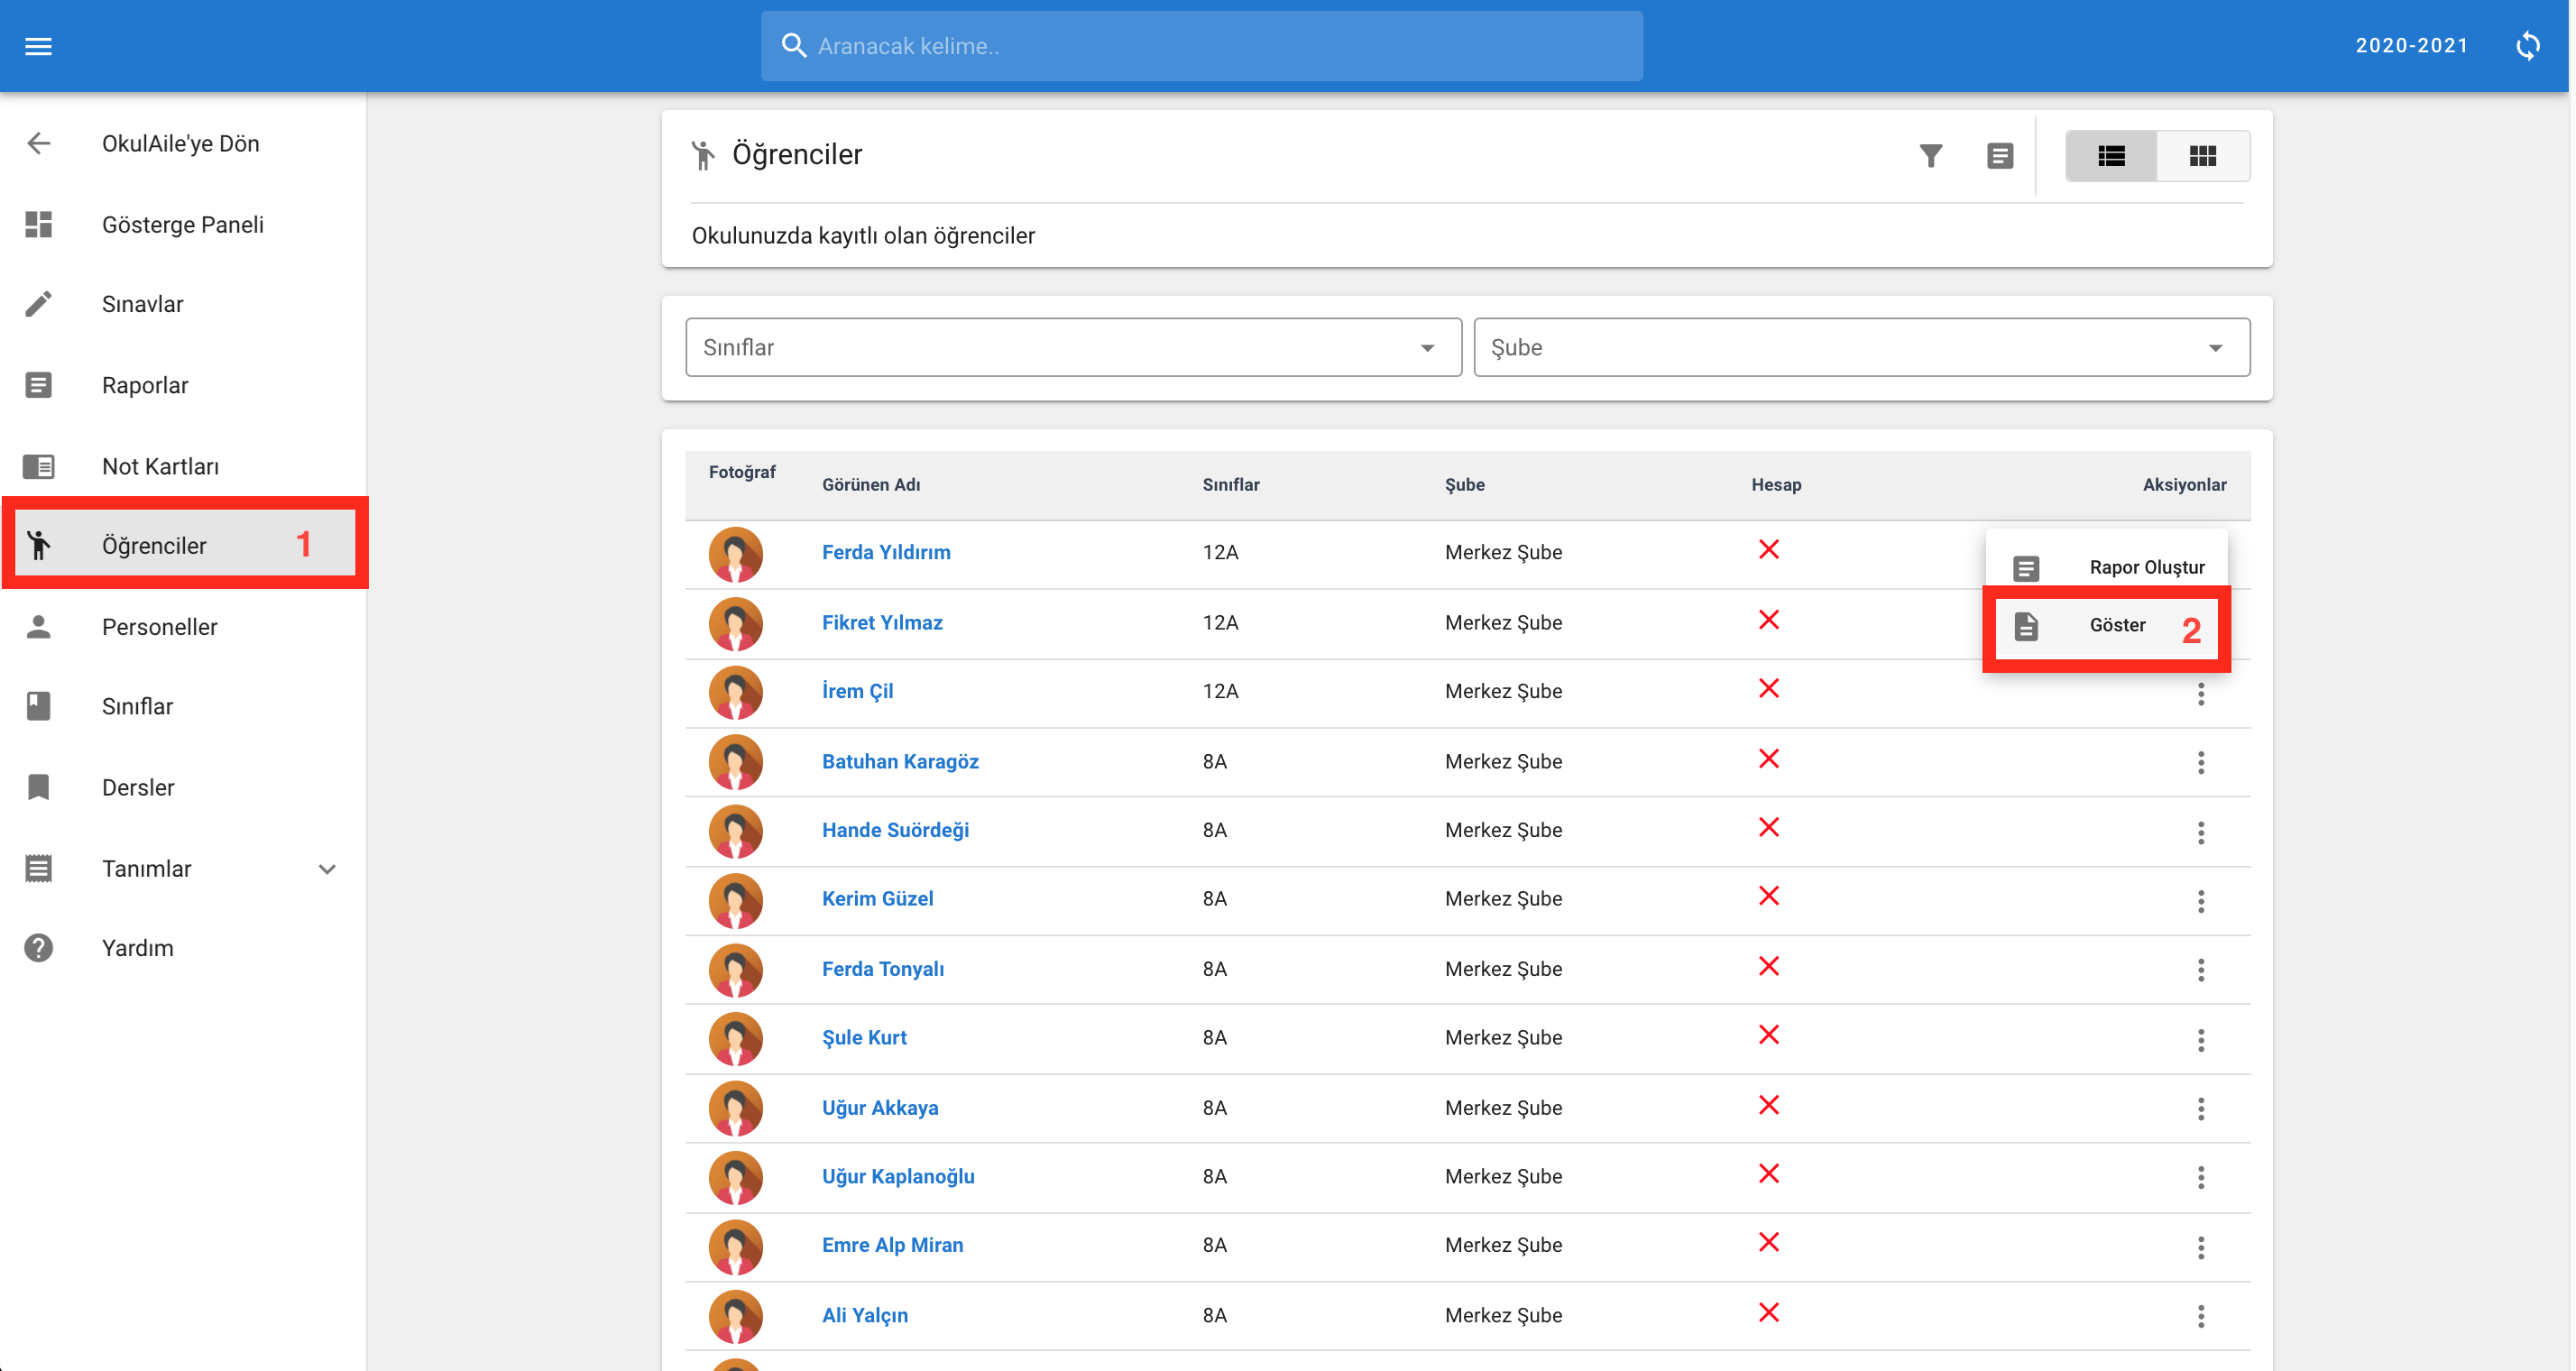Open actions menu for İrem Çil
2576x1371 pixels.
(2200, 694)
